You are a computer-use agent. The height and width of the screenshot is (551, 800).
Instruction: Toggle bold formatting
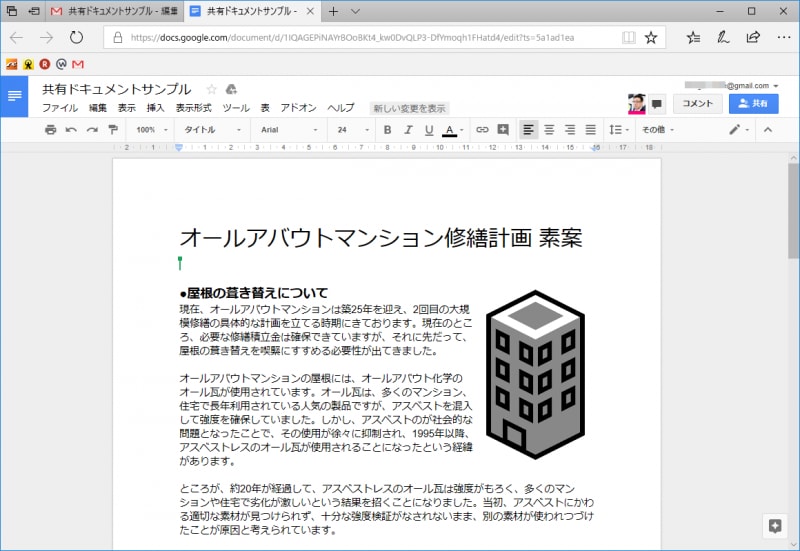pyautogui.click(x=387, y=130)
